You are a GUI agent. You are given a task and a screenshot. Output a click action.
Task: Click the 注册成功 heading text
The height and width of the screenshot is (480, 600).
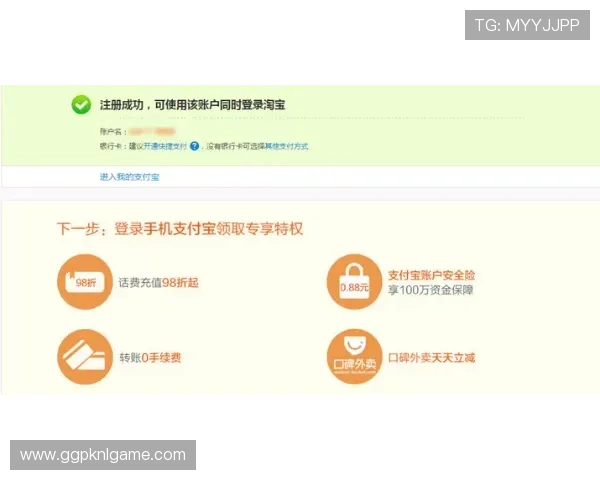[192, 105]
